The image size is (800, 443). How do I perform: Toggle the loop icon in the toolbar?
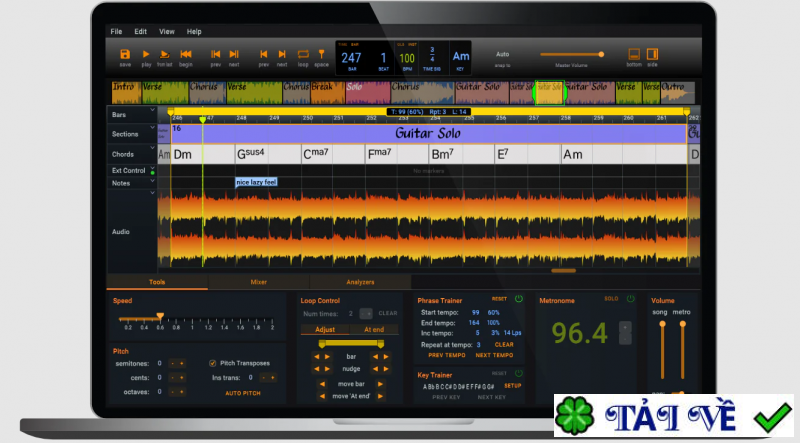click(x=302, y=54)
